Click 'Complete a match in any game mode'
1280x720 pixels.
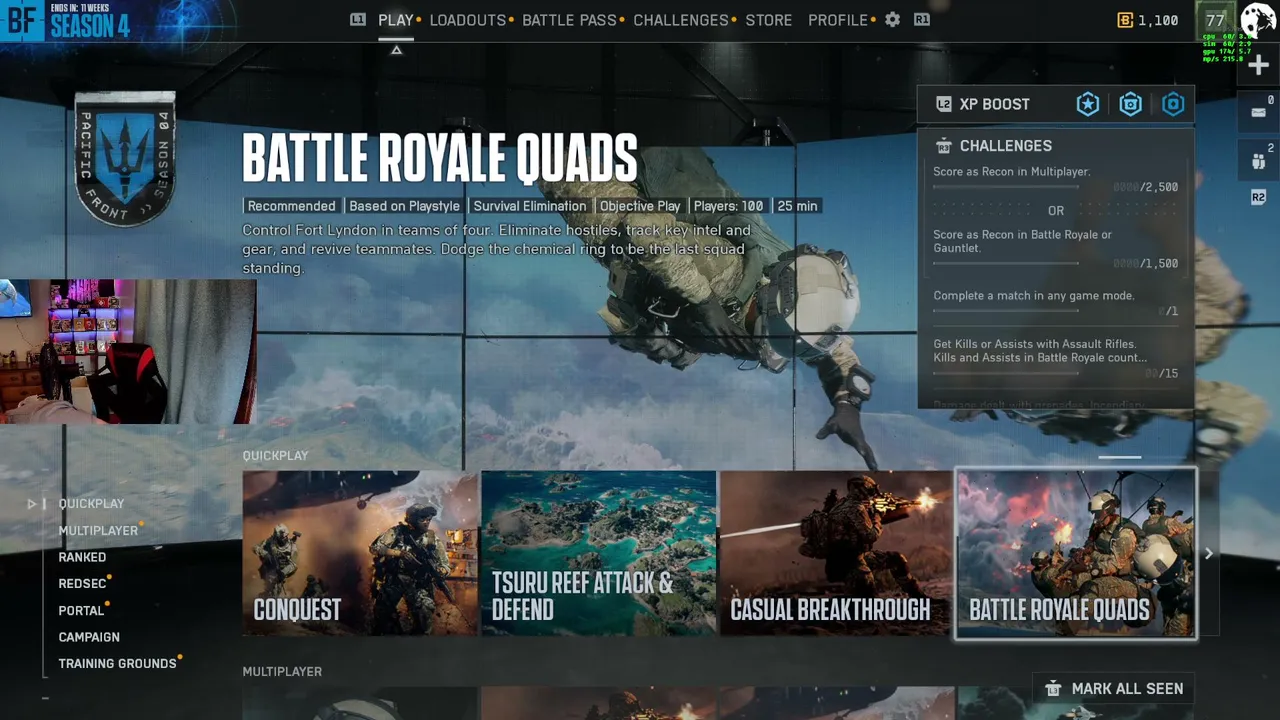click(1034, 296)
